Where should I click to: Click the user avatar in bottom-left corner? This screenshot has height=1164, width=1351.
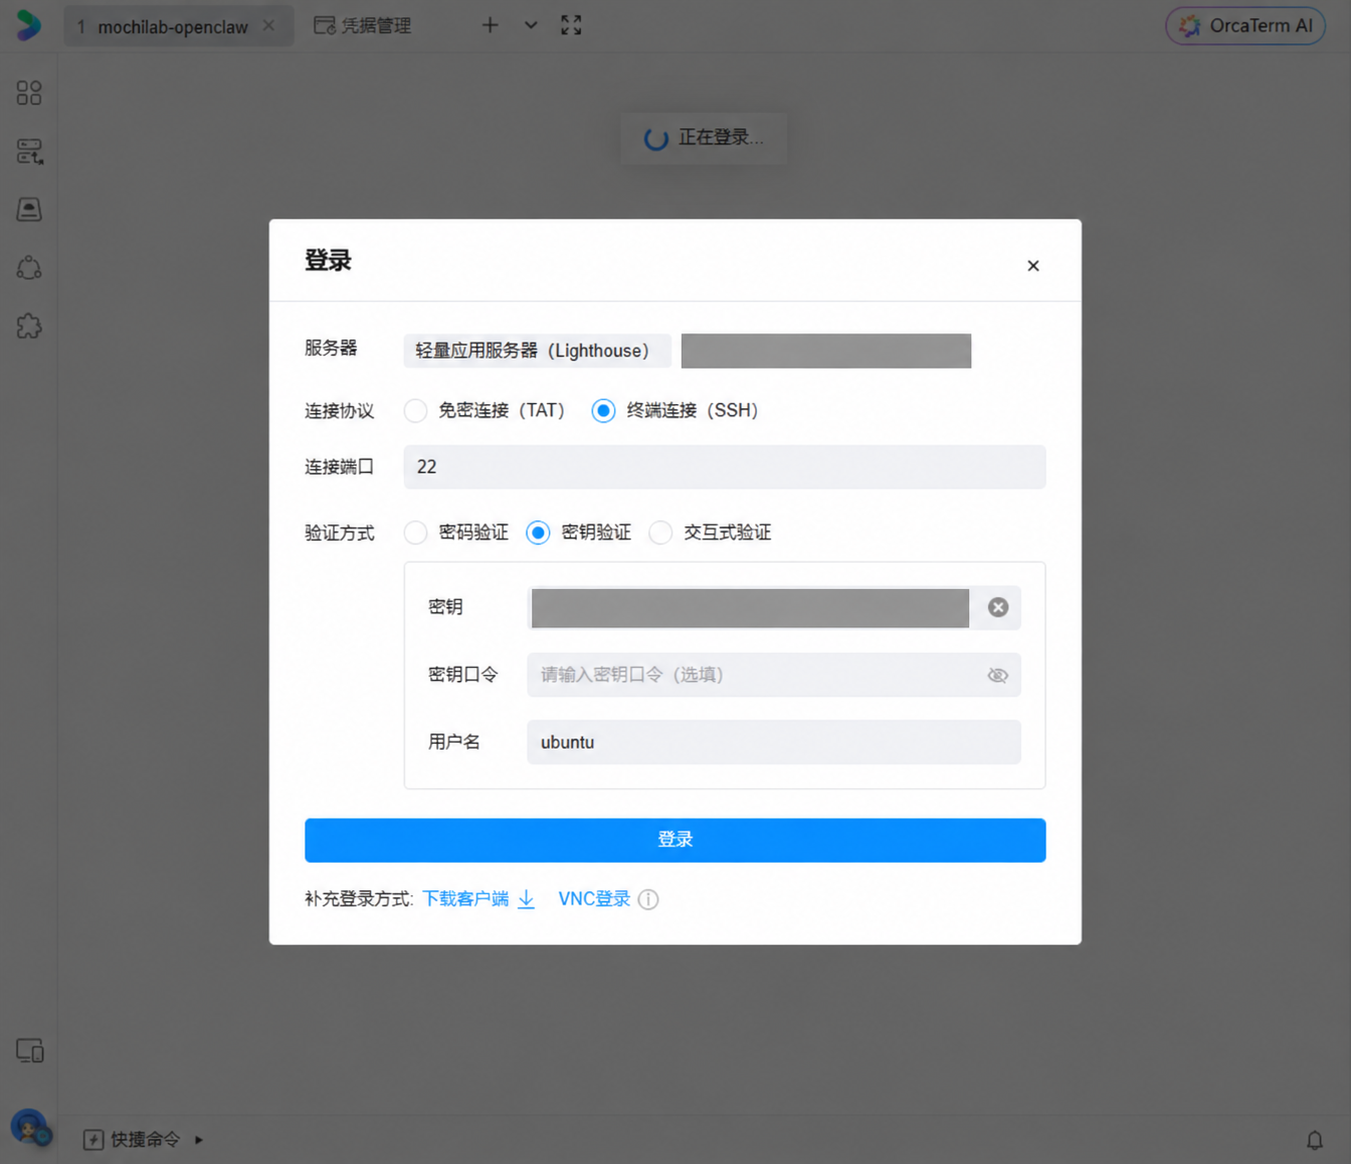(29, 1129)
